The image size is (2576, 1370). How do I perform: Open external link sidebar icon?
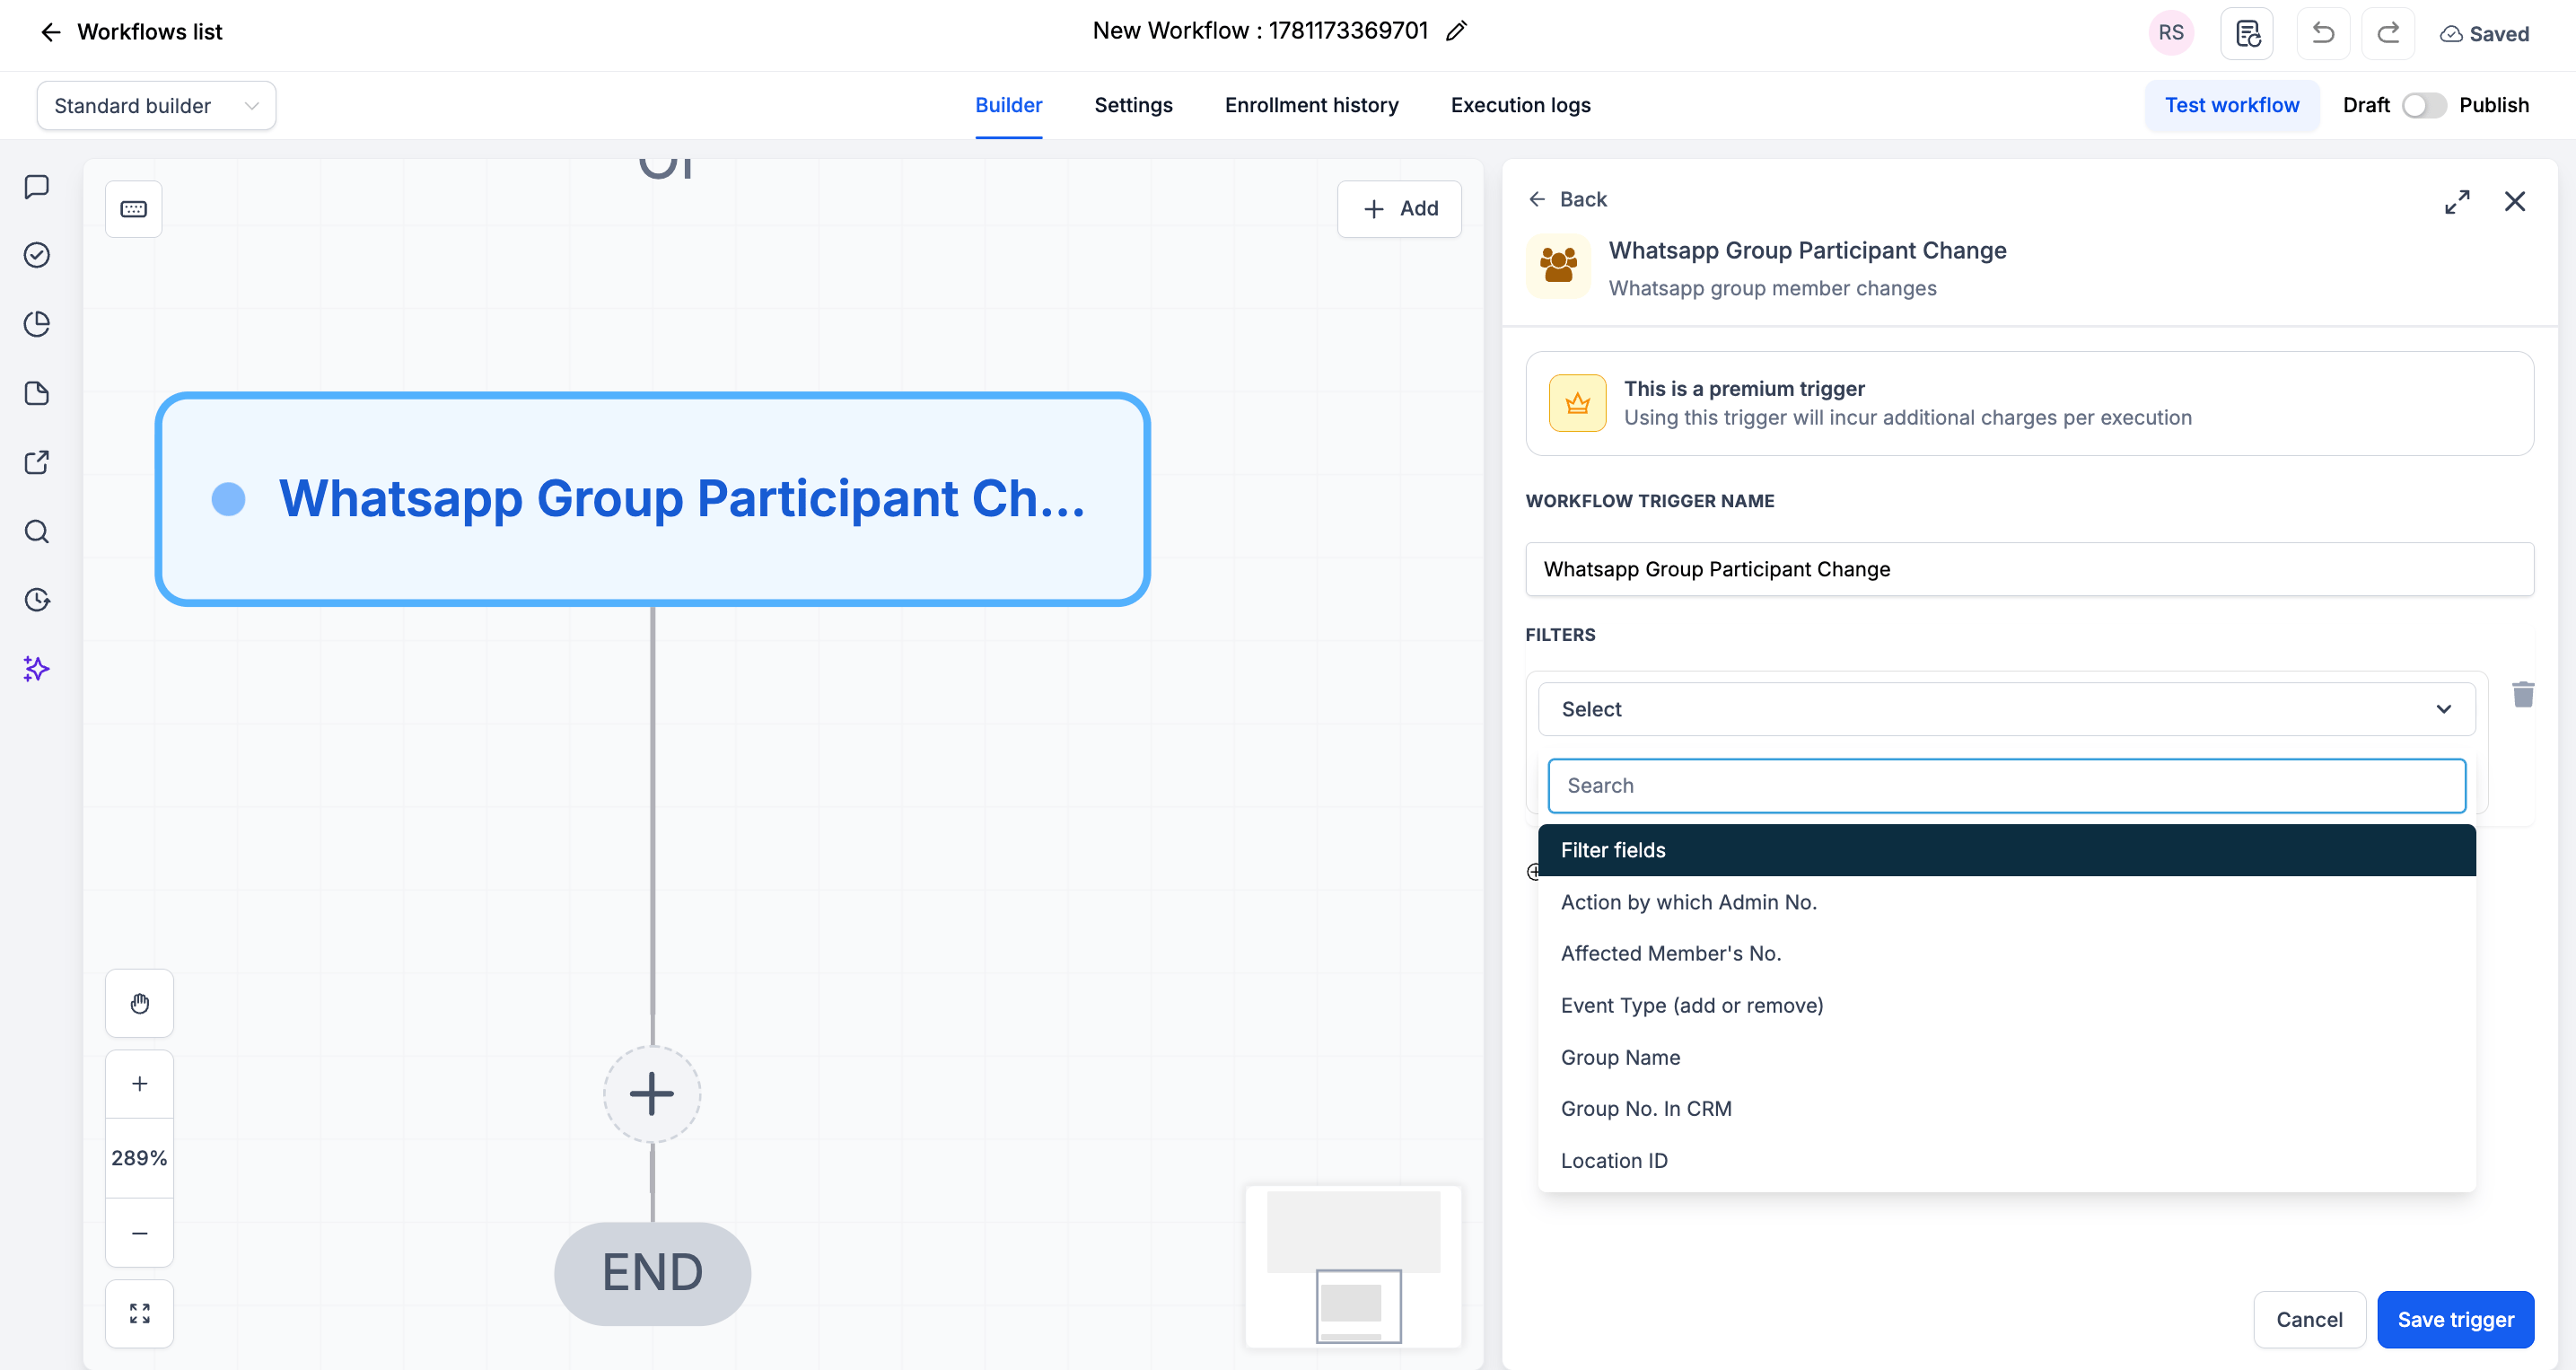click(x=37, y=462)
